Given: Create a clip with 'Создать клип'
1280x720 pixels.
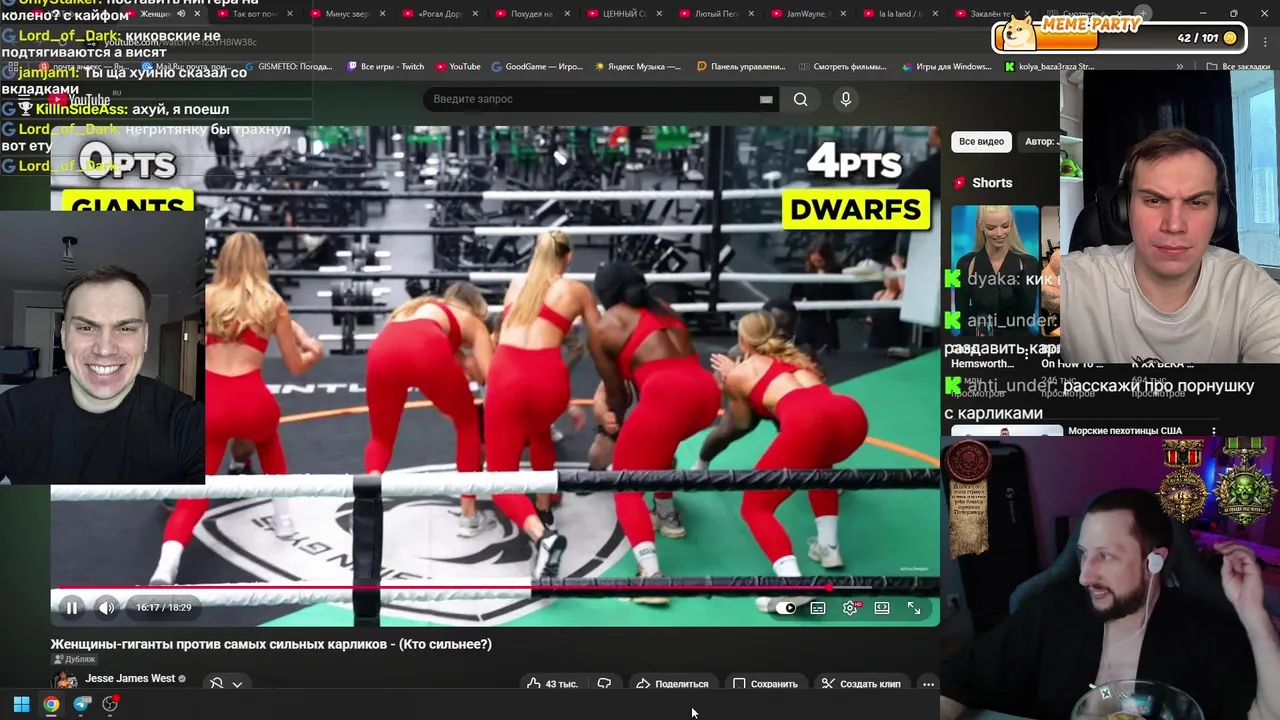Looking at the screenshot, I should click(861, 684).
